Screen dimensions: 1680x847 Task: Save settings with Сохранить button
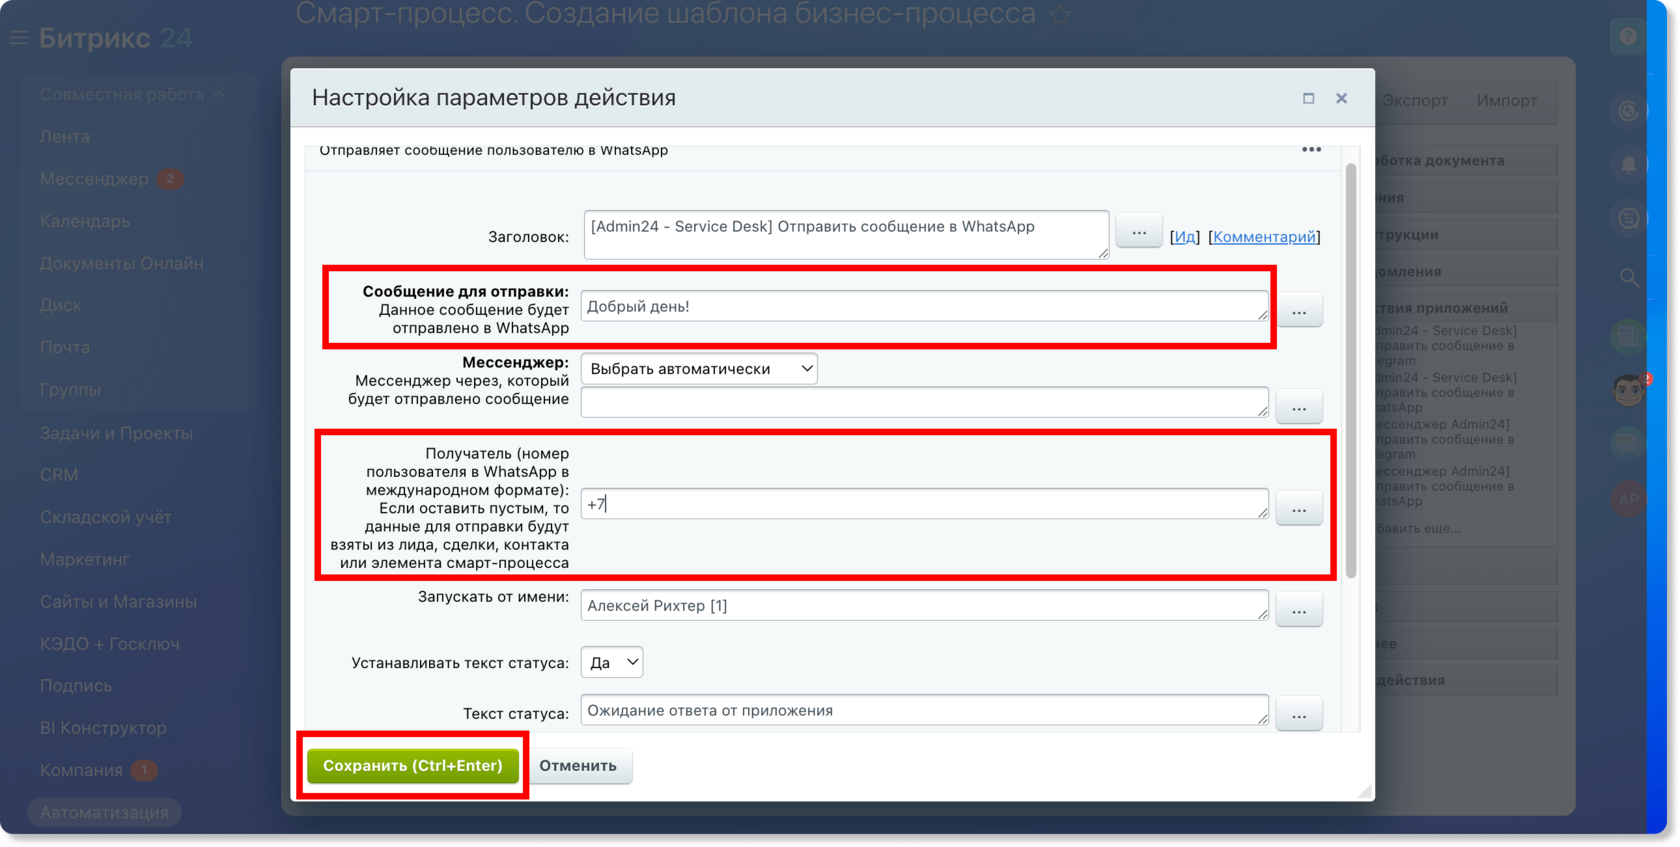[x=413, y=766]
